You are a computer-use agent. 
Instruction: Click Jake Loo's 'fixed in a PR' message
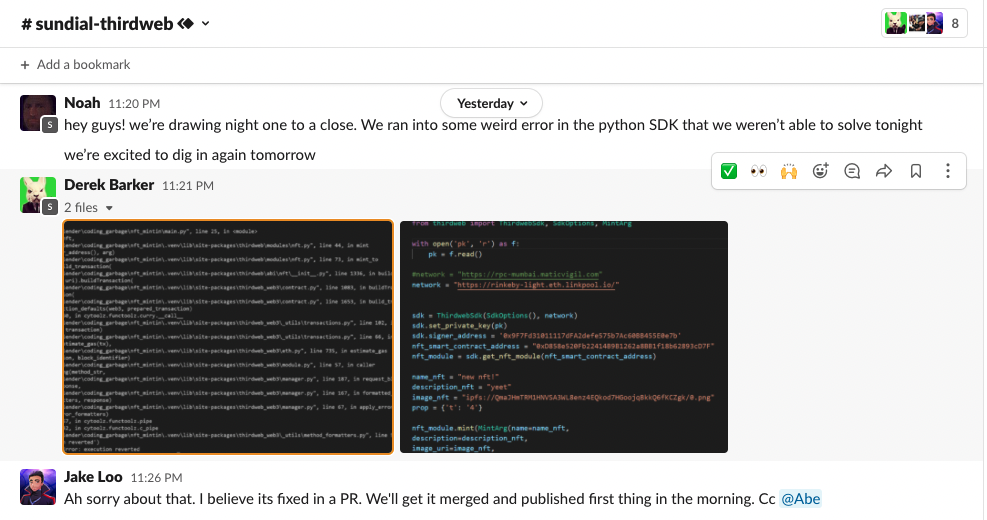pyautogui.click(x=442, y=499)
